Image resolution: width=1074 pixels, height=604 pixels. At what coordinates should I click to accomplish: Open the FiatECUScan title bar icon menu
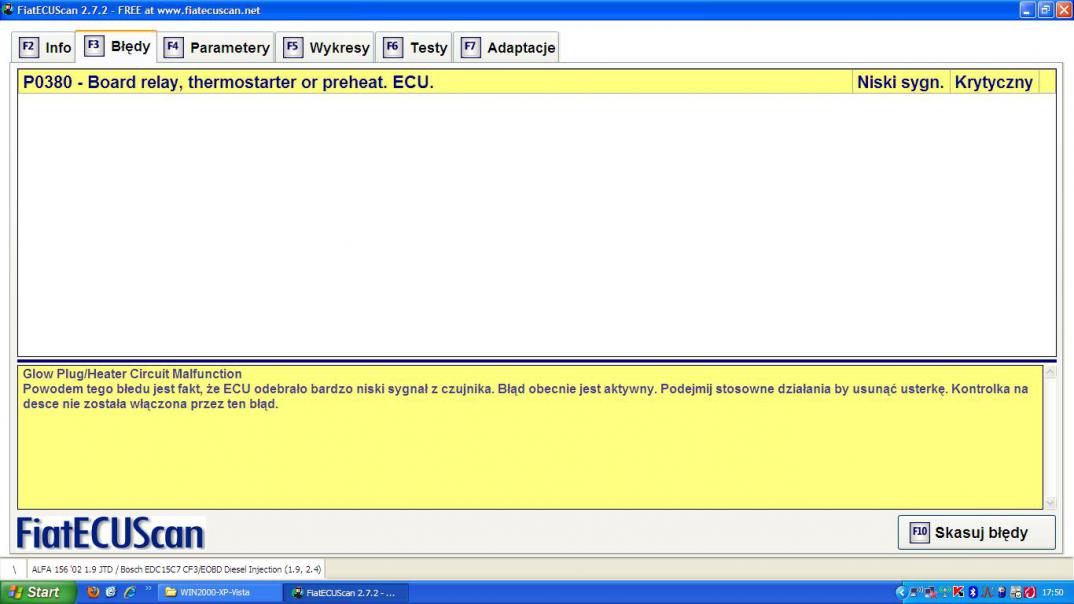(8, 10)
